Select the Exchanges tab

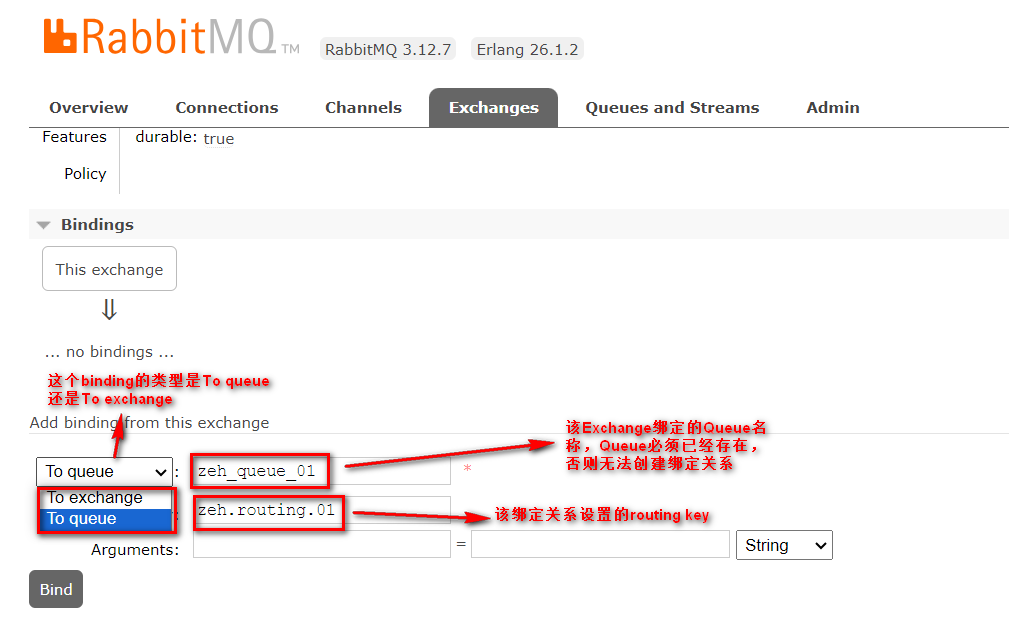pos(493,108)
